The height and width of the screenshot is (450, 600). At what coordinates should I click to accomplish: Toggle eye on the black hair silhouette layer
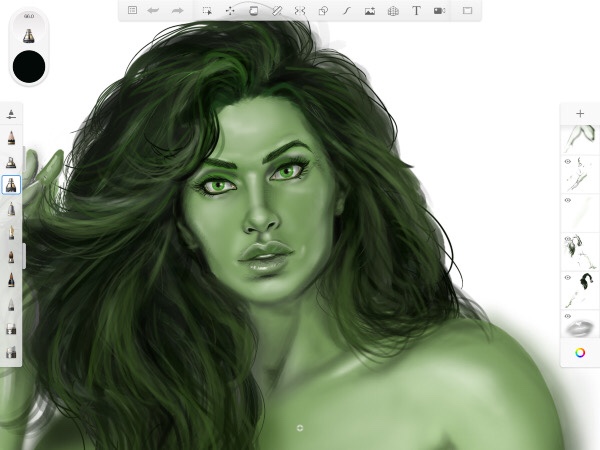point(568,277)
